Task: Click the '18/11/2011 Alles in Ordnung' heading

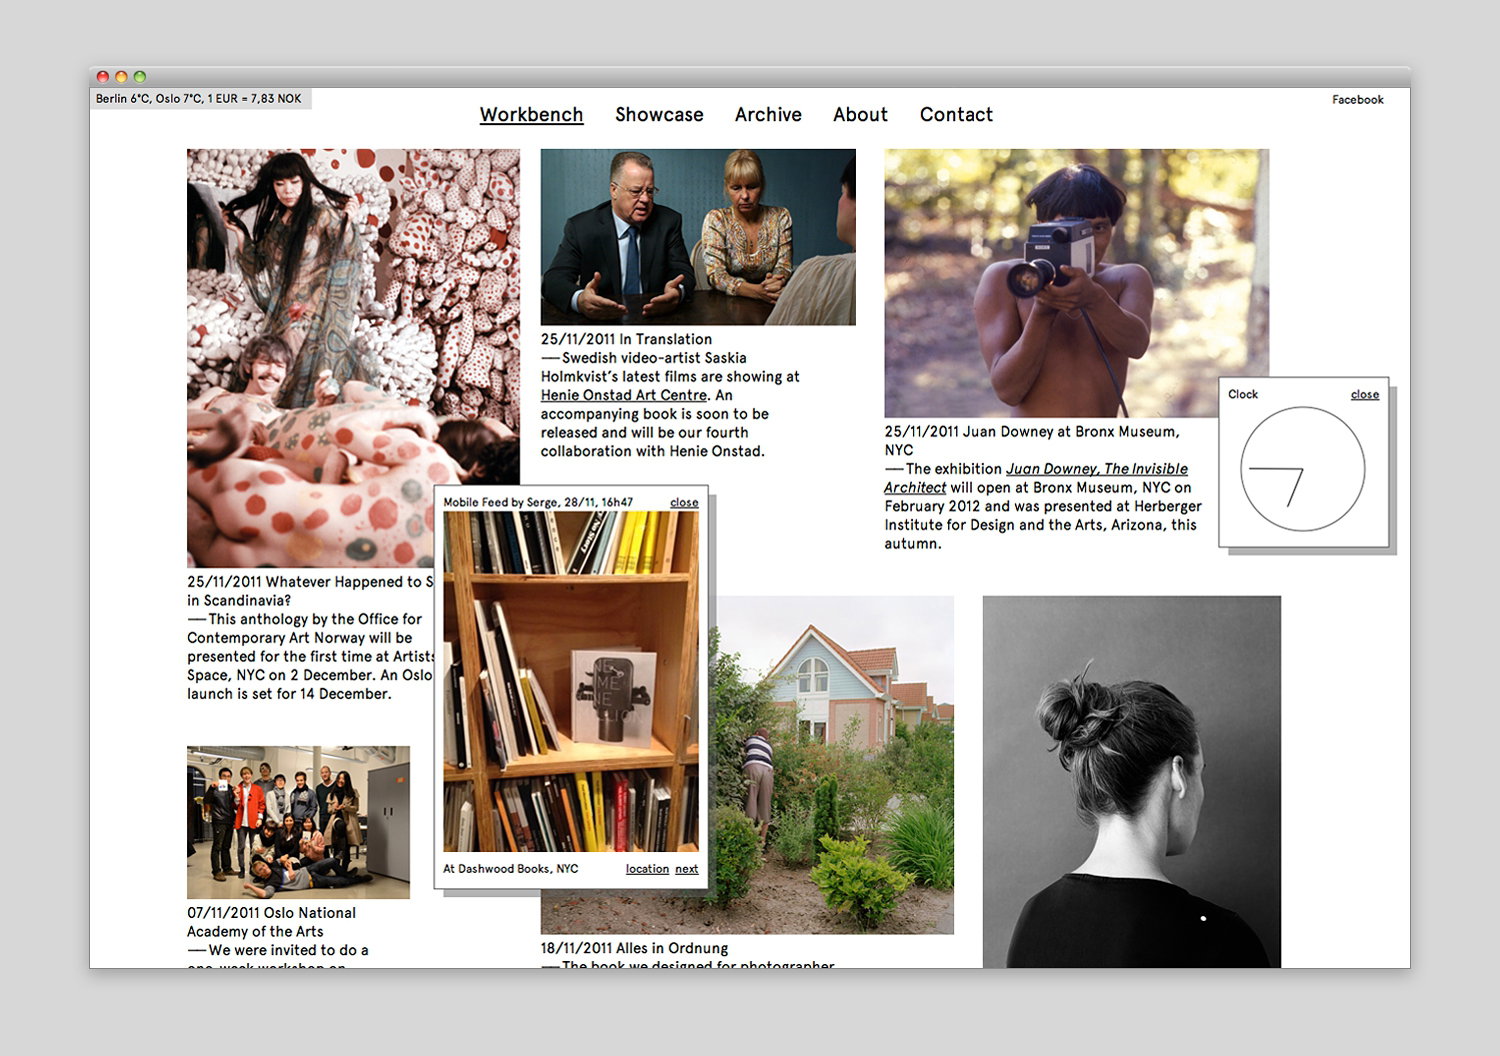Action: (634, 948)
